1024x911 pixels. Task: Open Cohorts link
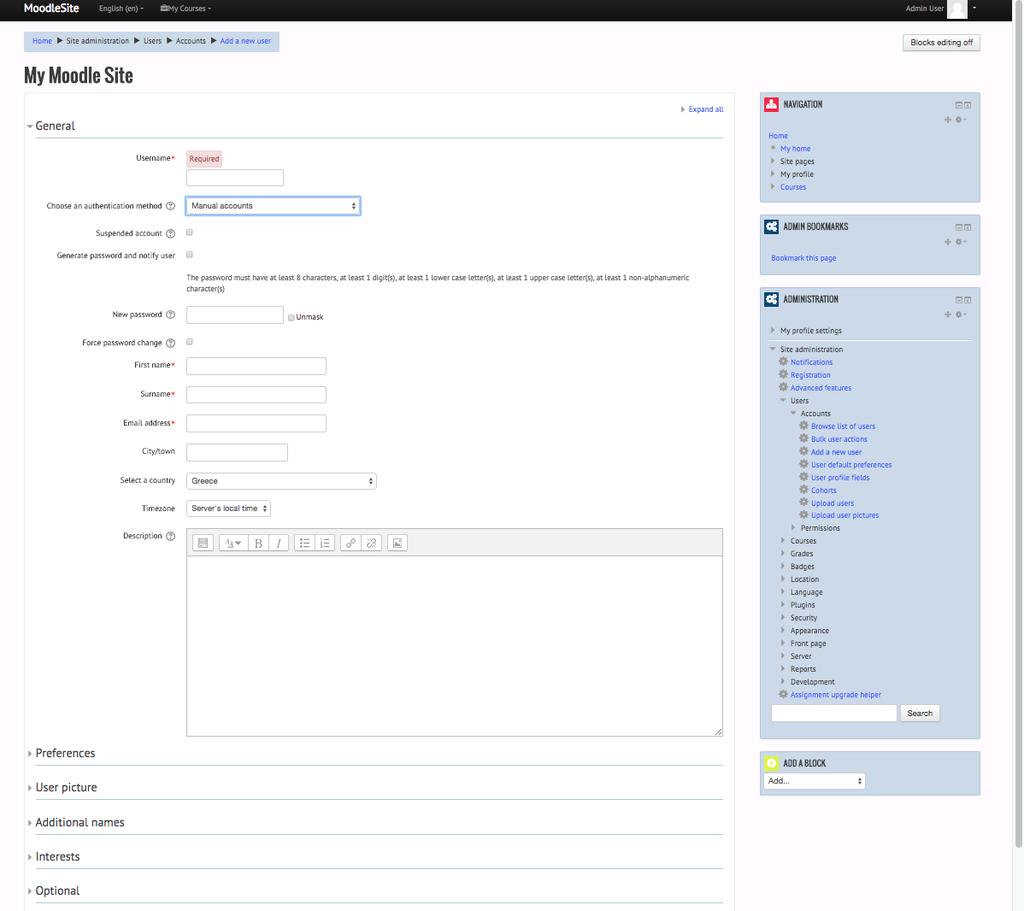tap(824, 490)
